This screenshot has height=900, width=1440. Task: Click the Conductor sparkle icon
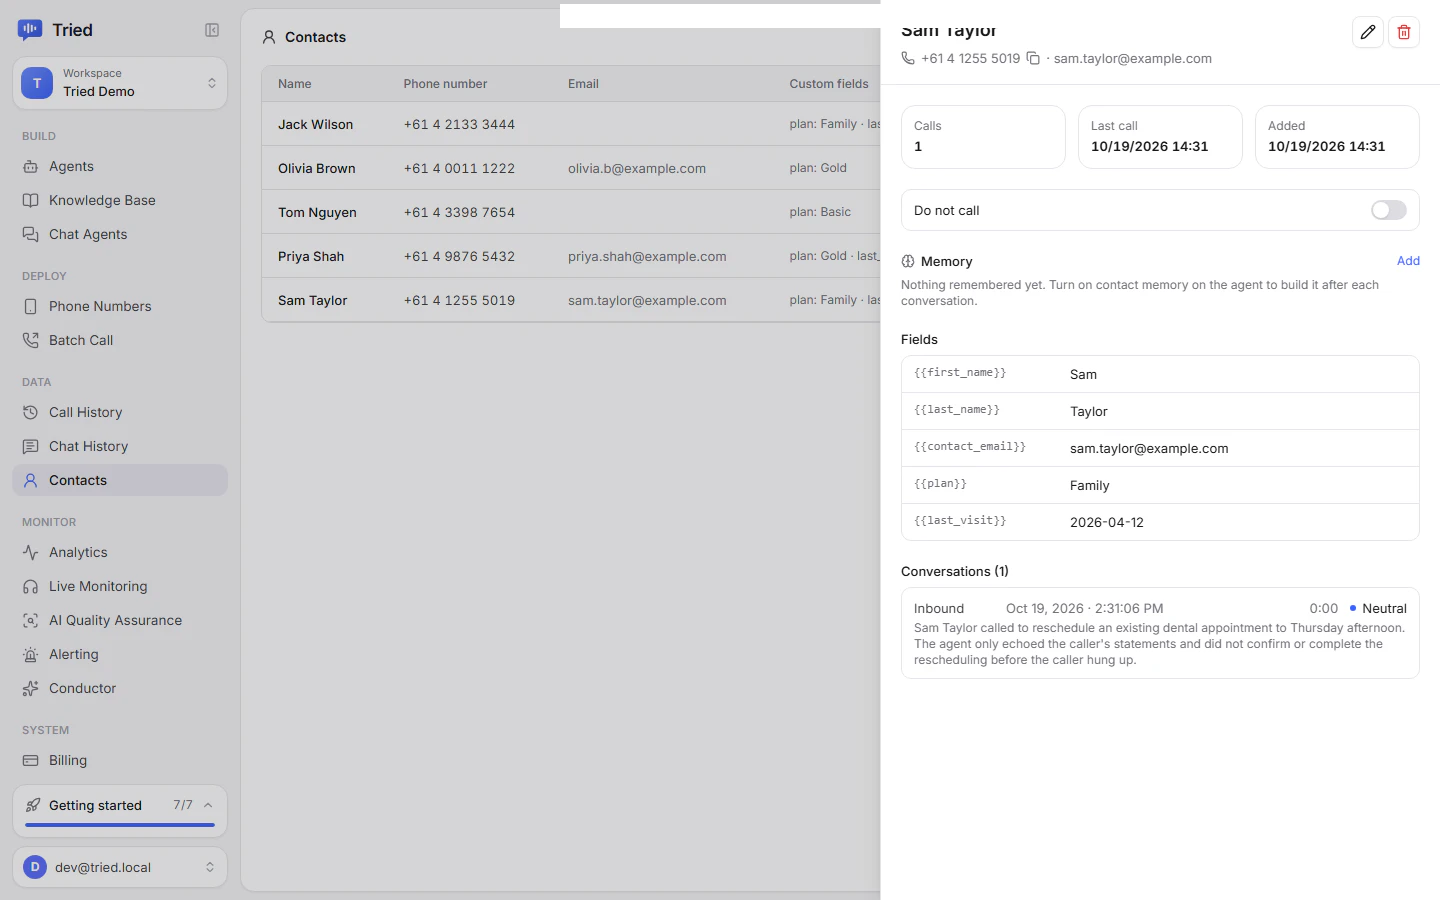coord(31,688)
